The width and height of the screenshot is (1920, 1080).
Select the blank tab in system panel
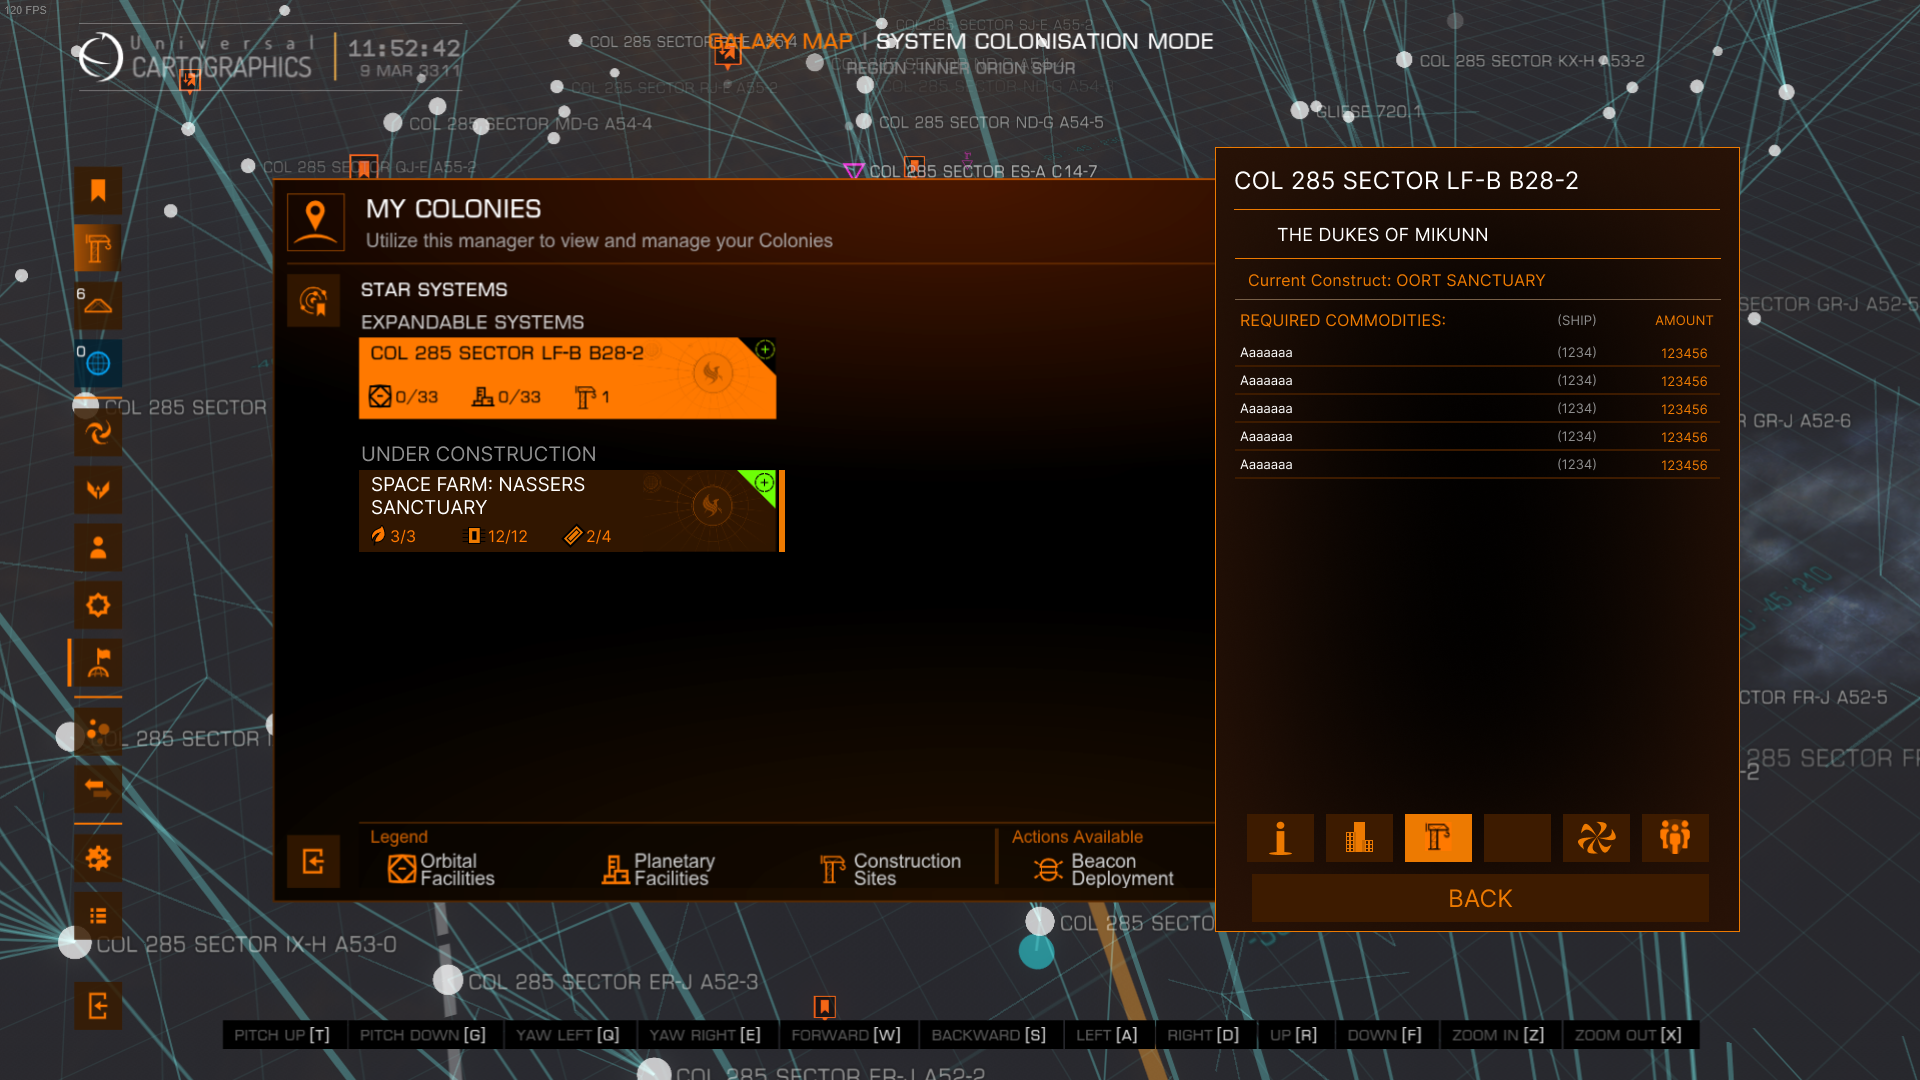tap(1517, 838)
